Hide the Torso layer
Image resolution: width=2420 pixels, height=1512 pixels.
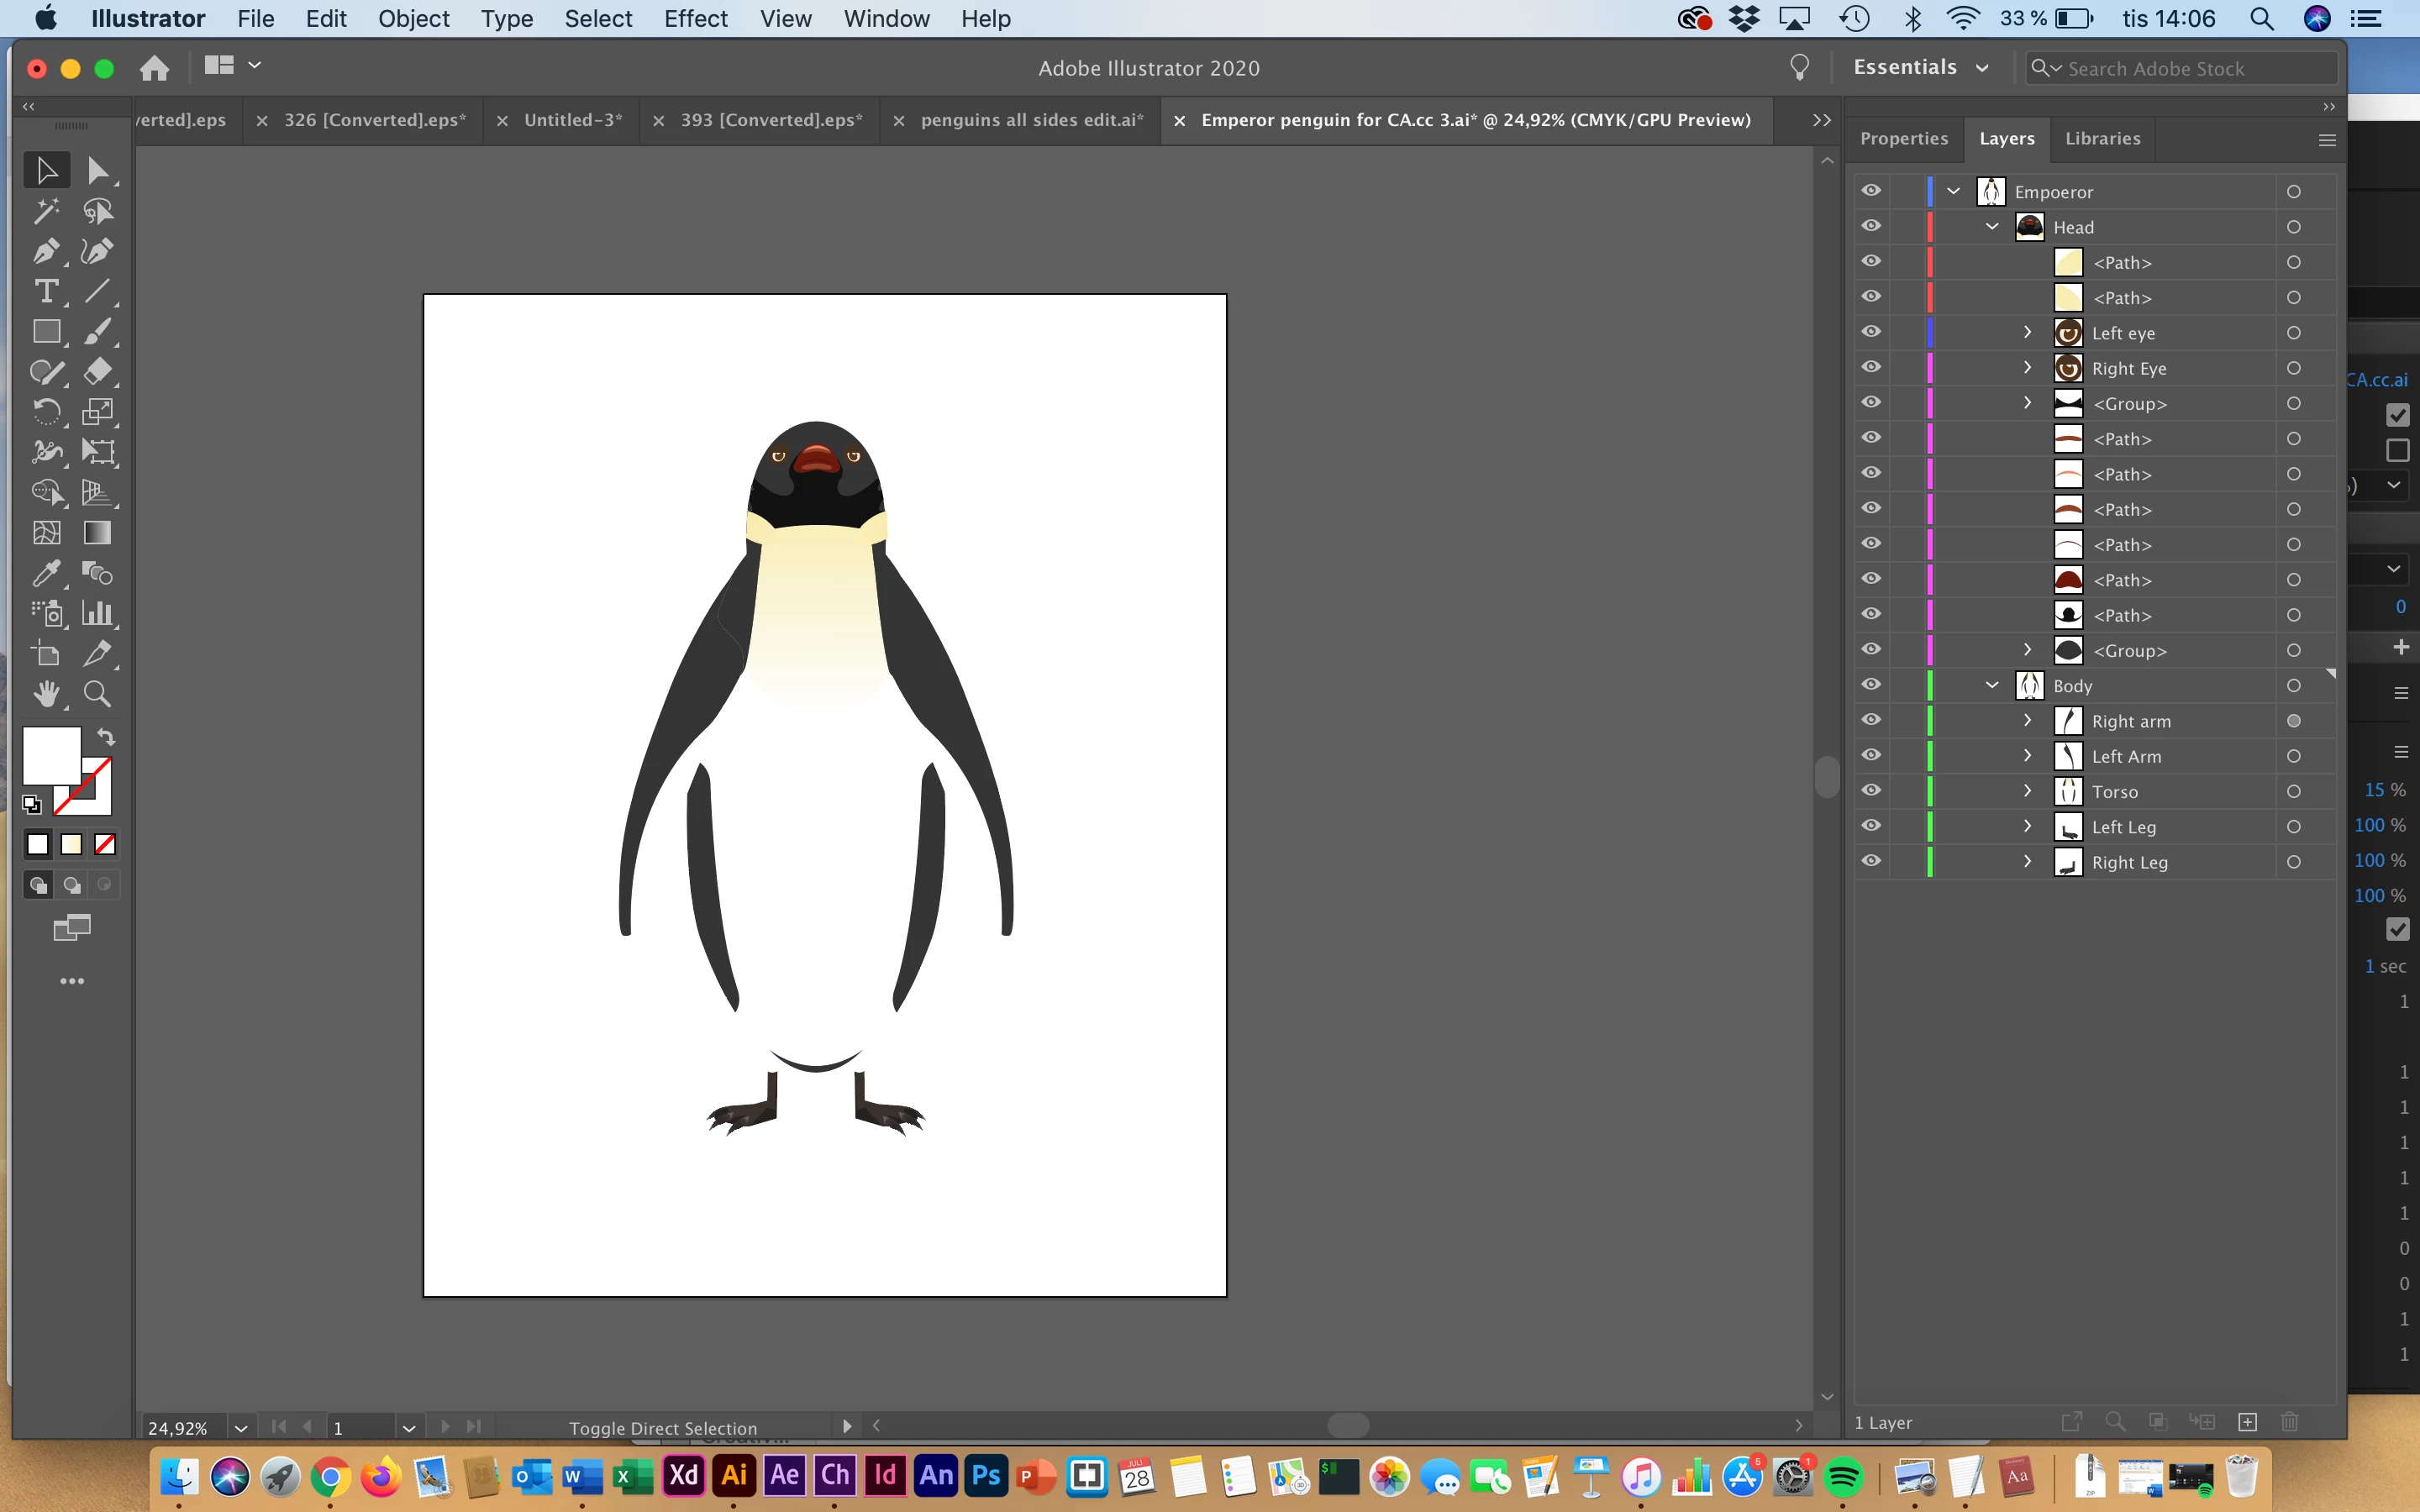(x=1871, y=790)
